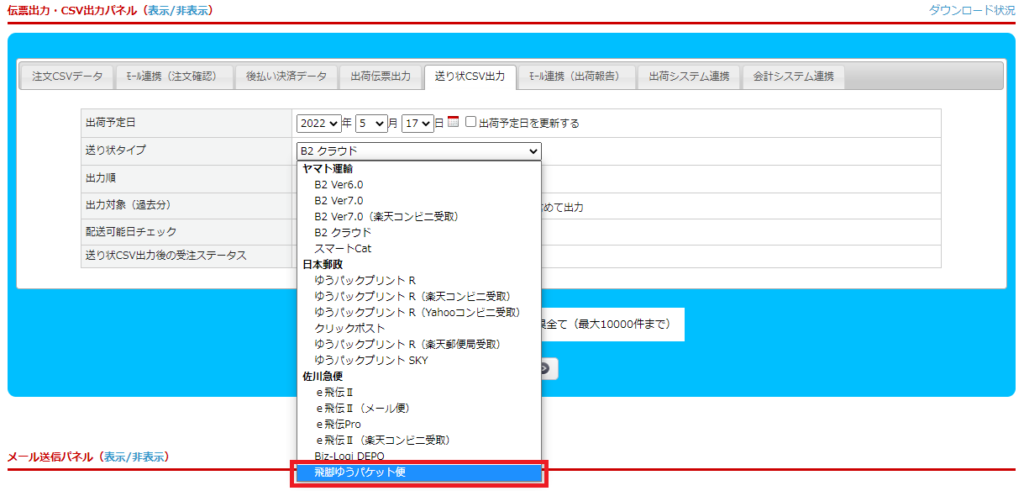Click the 送り状CSV出力後の受注ステータス row label

coord(166,255)
